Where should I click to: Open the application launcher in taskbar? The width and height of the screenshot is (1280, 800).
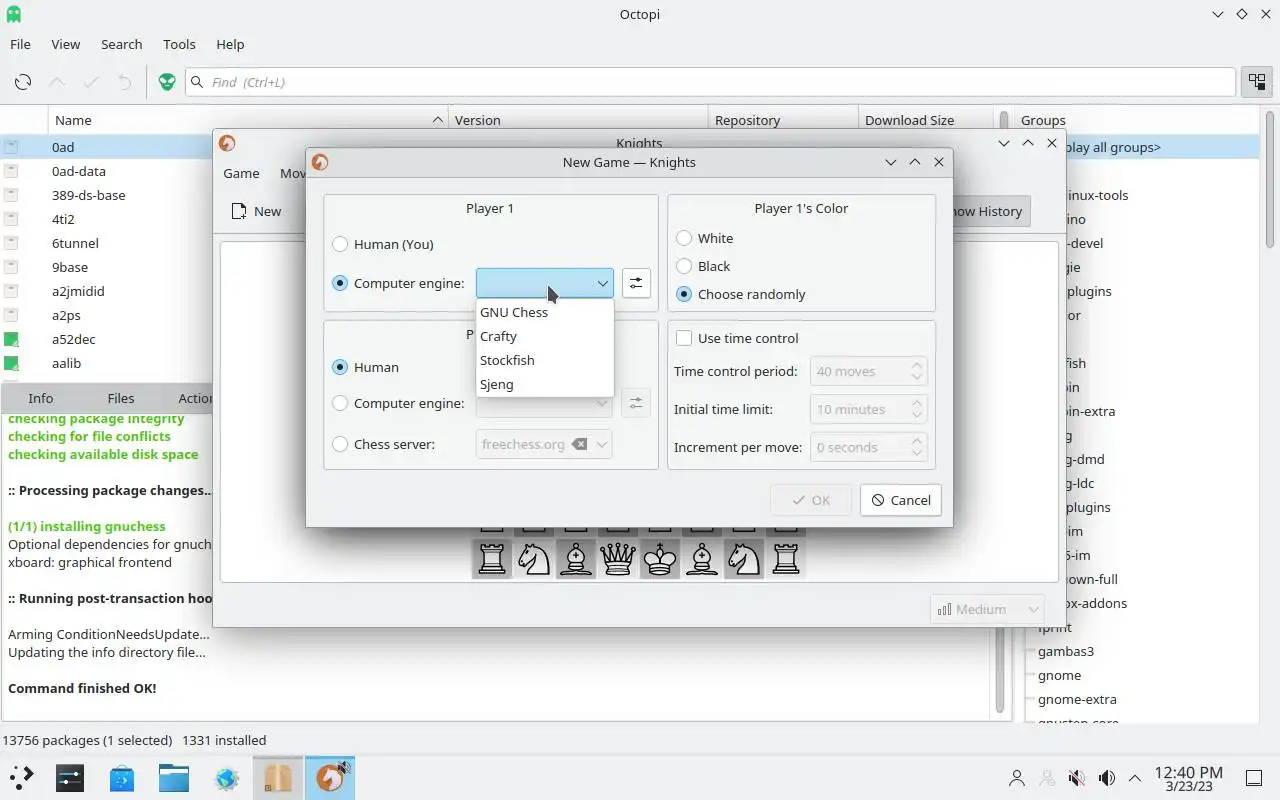[x=21, y=778]
